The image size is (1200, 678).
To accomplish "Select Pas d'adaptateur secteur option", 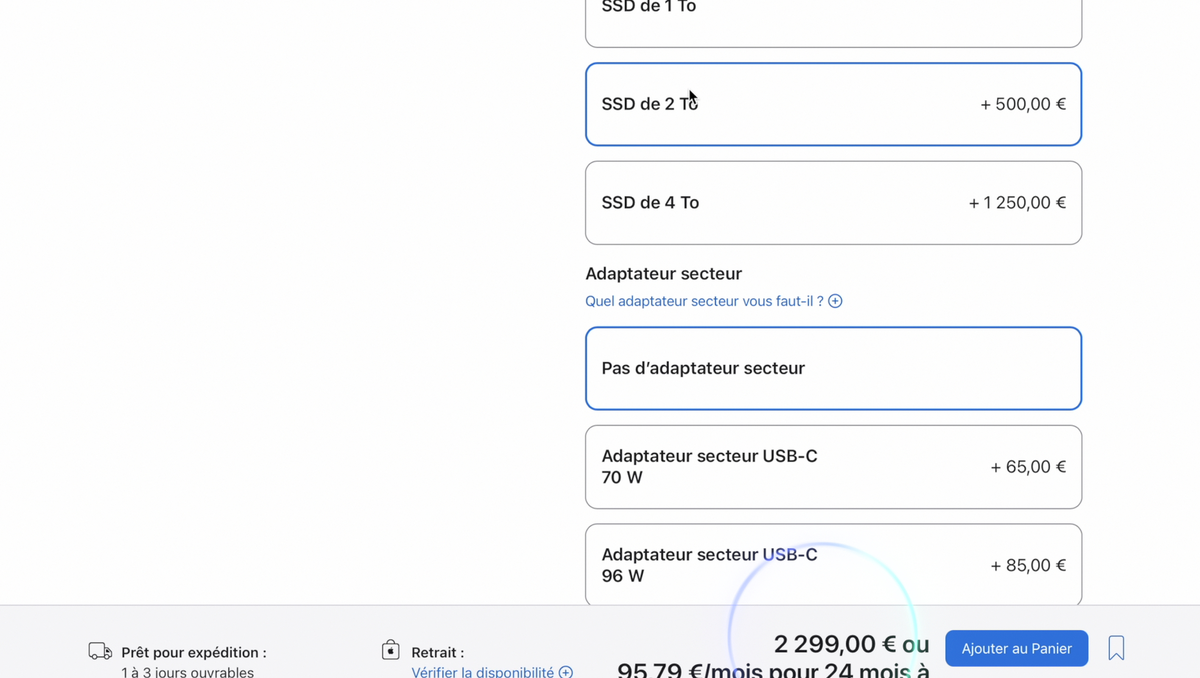I will click(833, 368).
